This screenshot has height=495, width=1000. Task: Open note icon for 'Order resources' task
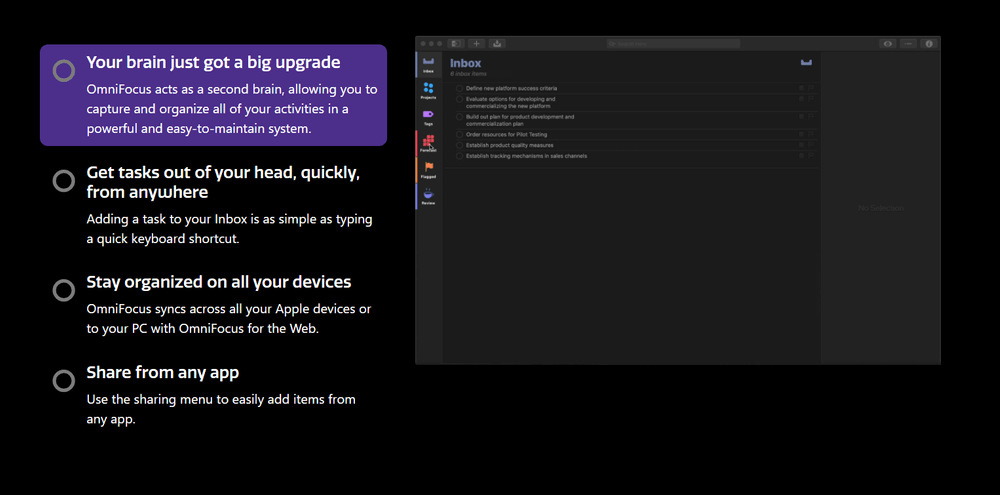pos(802,135)
